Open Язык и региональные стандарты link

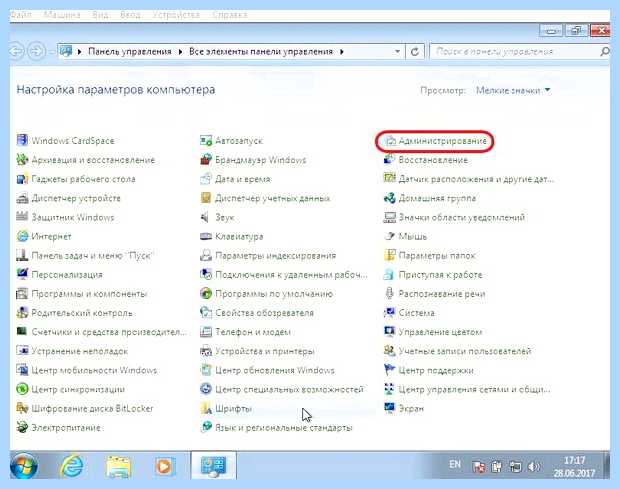(x=284, y=428)
